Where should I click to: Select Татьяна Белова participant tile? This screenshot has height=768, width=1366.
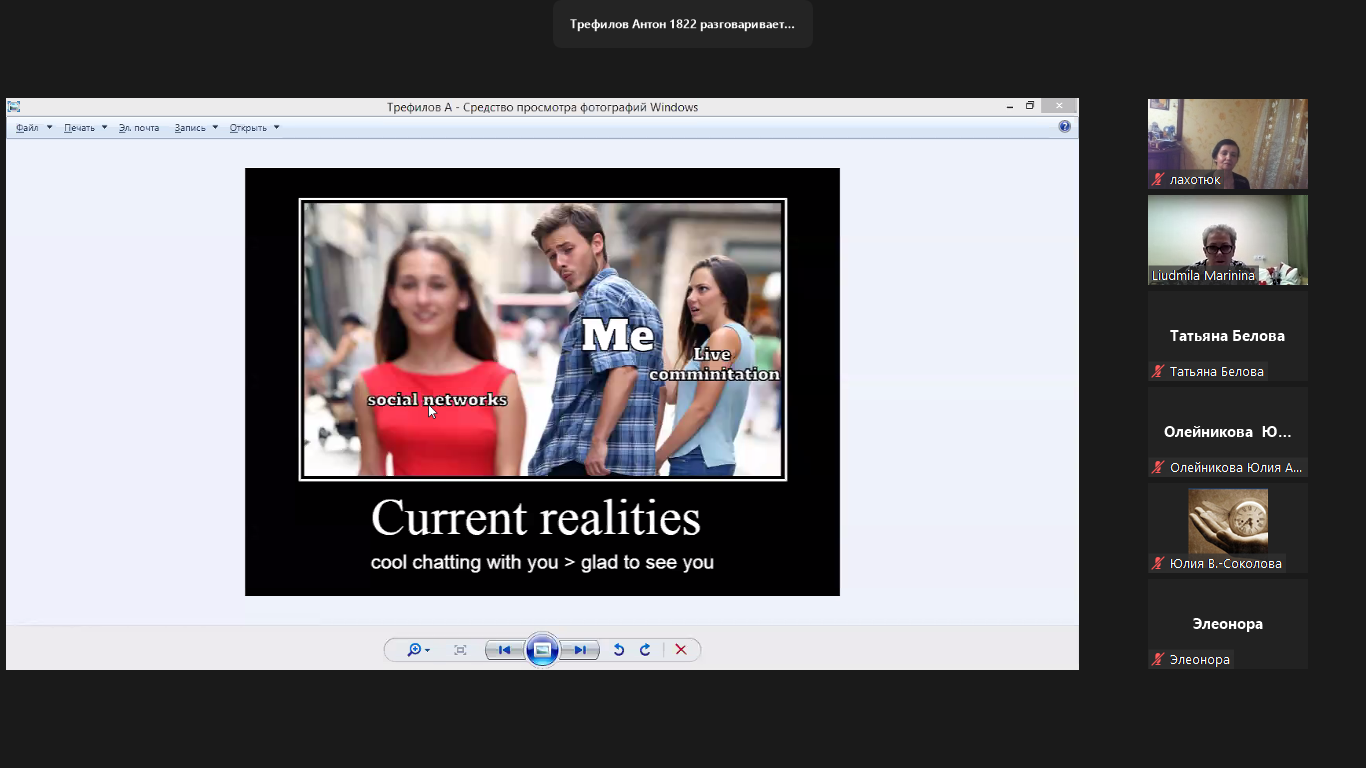pos(1228,336)
